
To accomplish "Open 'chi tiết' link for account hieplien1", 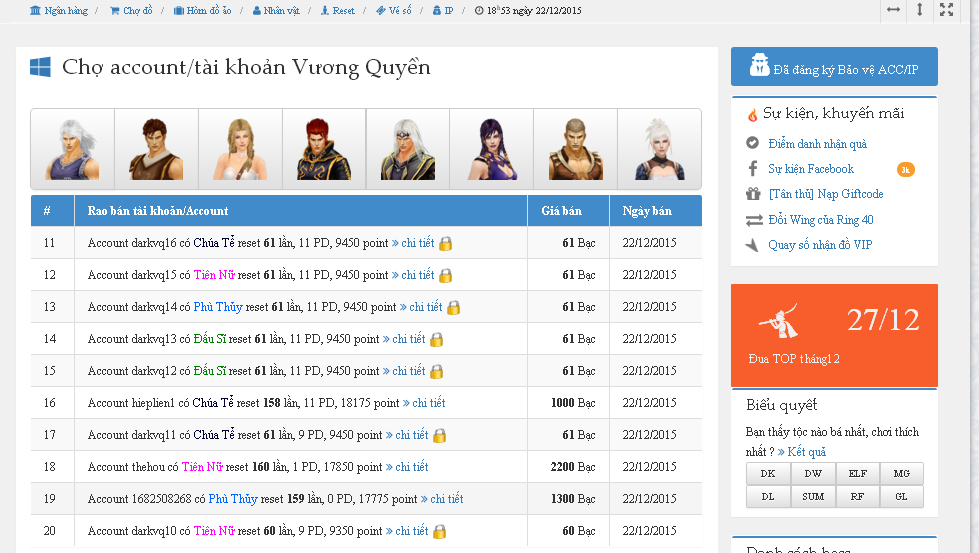I will tap(424, 403).
